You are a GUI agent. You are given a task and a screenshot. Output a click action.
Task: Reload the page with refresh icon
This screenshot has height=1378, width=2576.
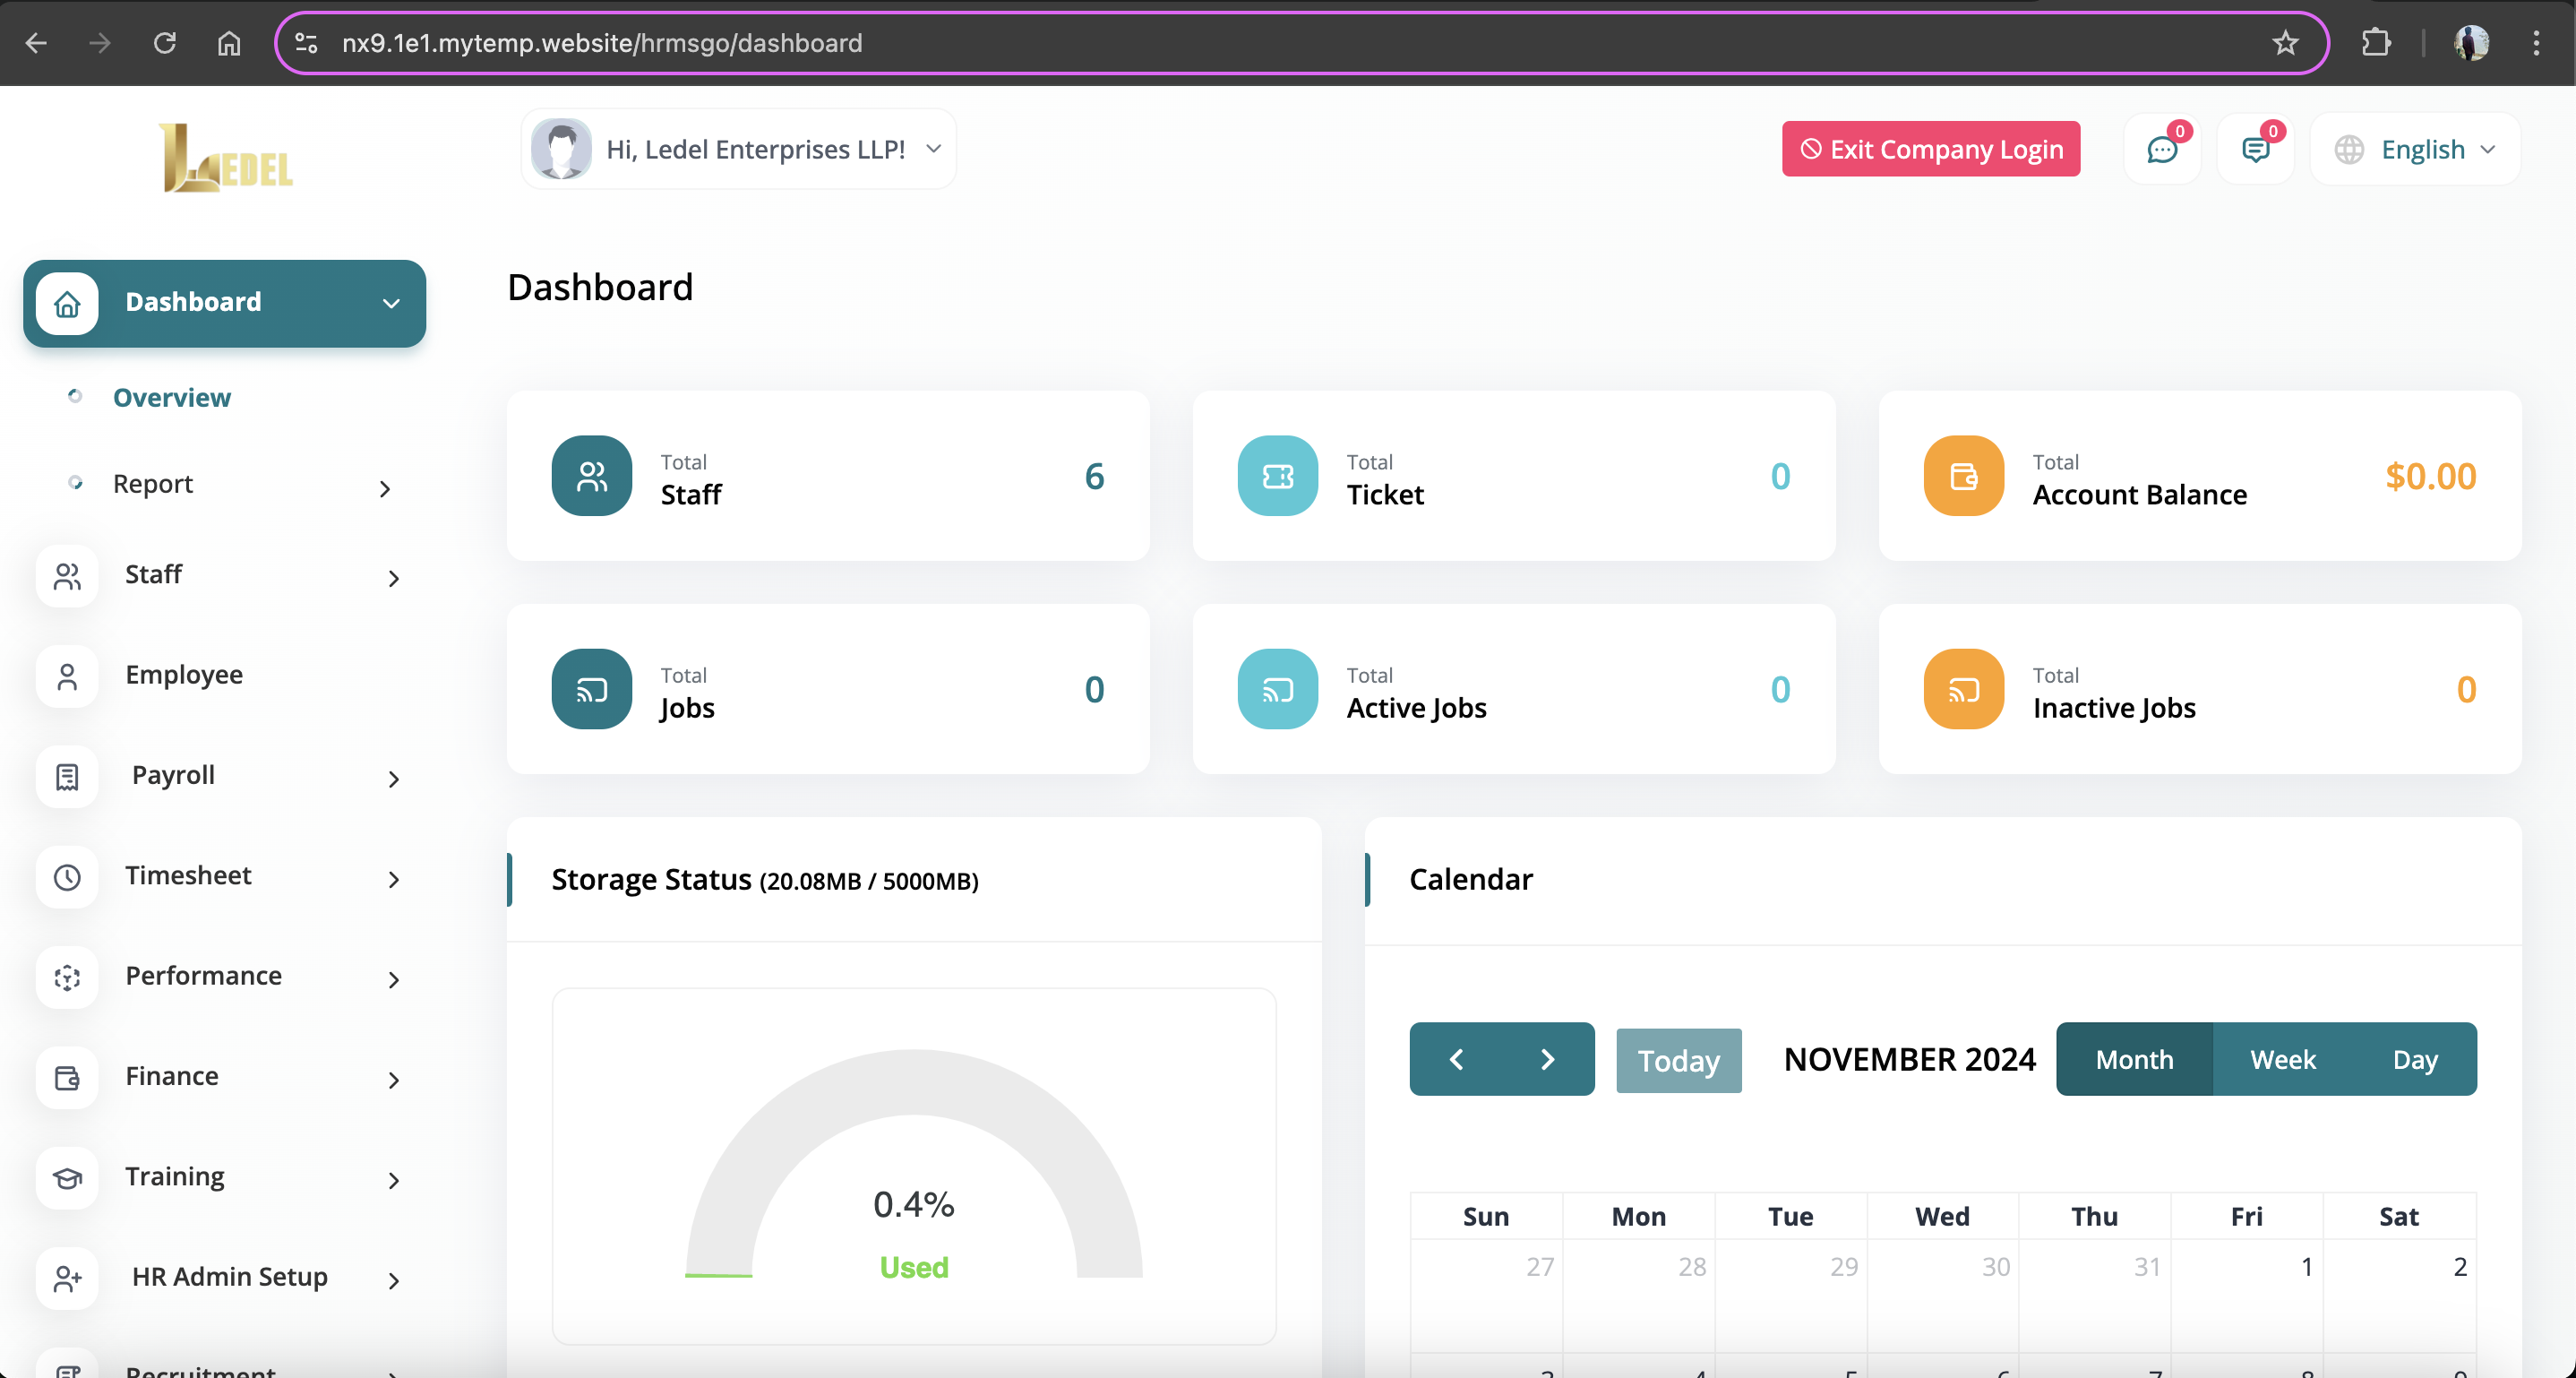point(165,43)
